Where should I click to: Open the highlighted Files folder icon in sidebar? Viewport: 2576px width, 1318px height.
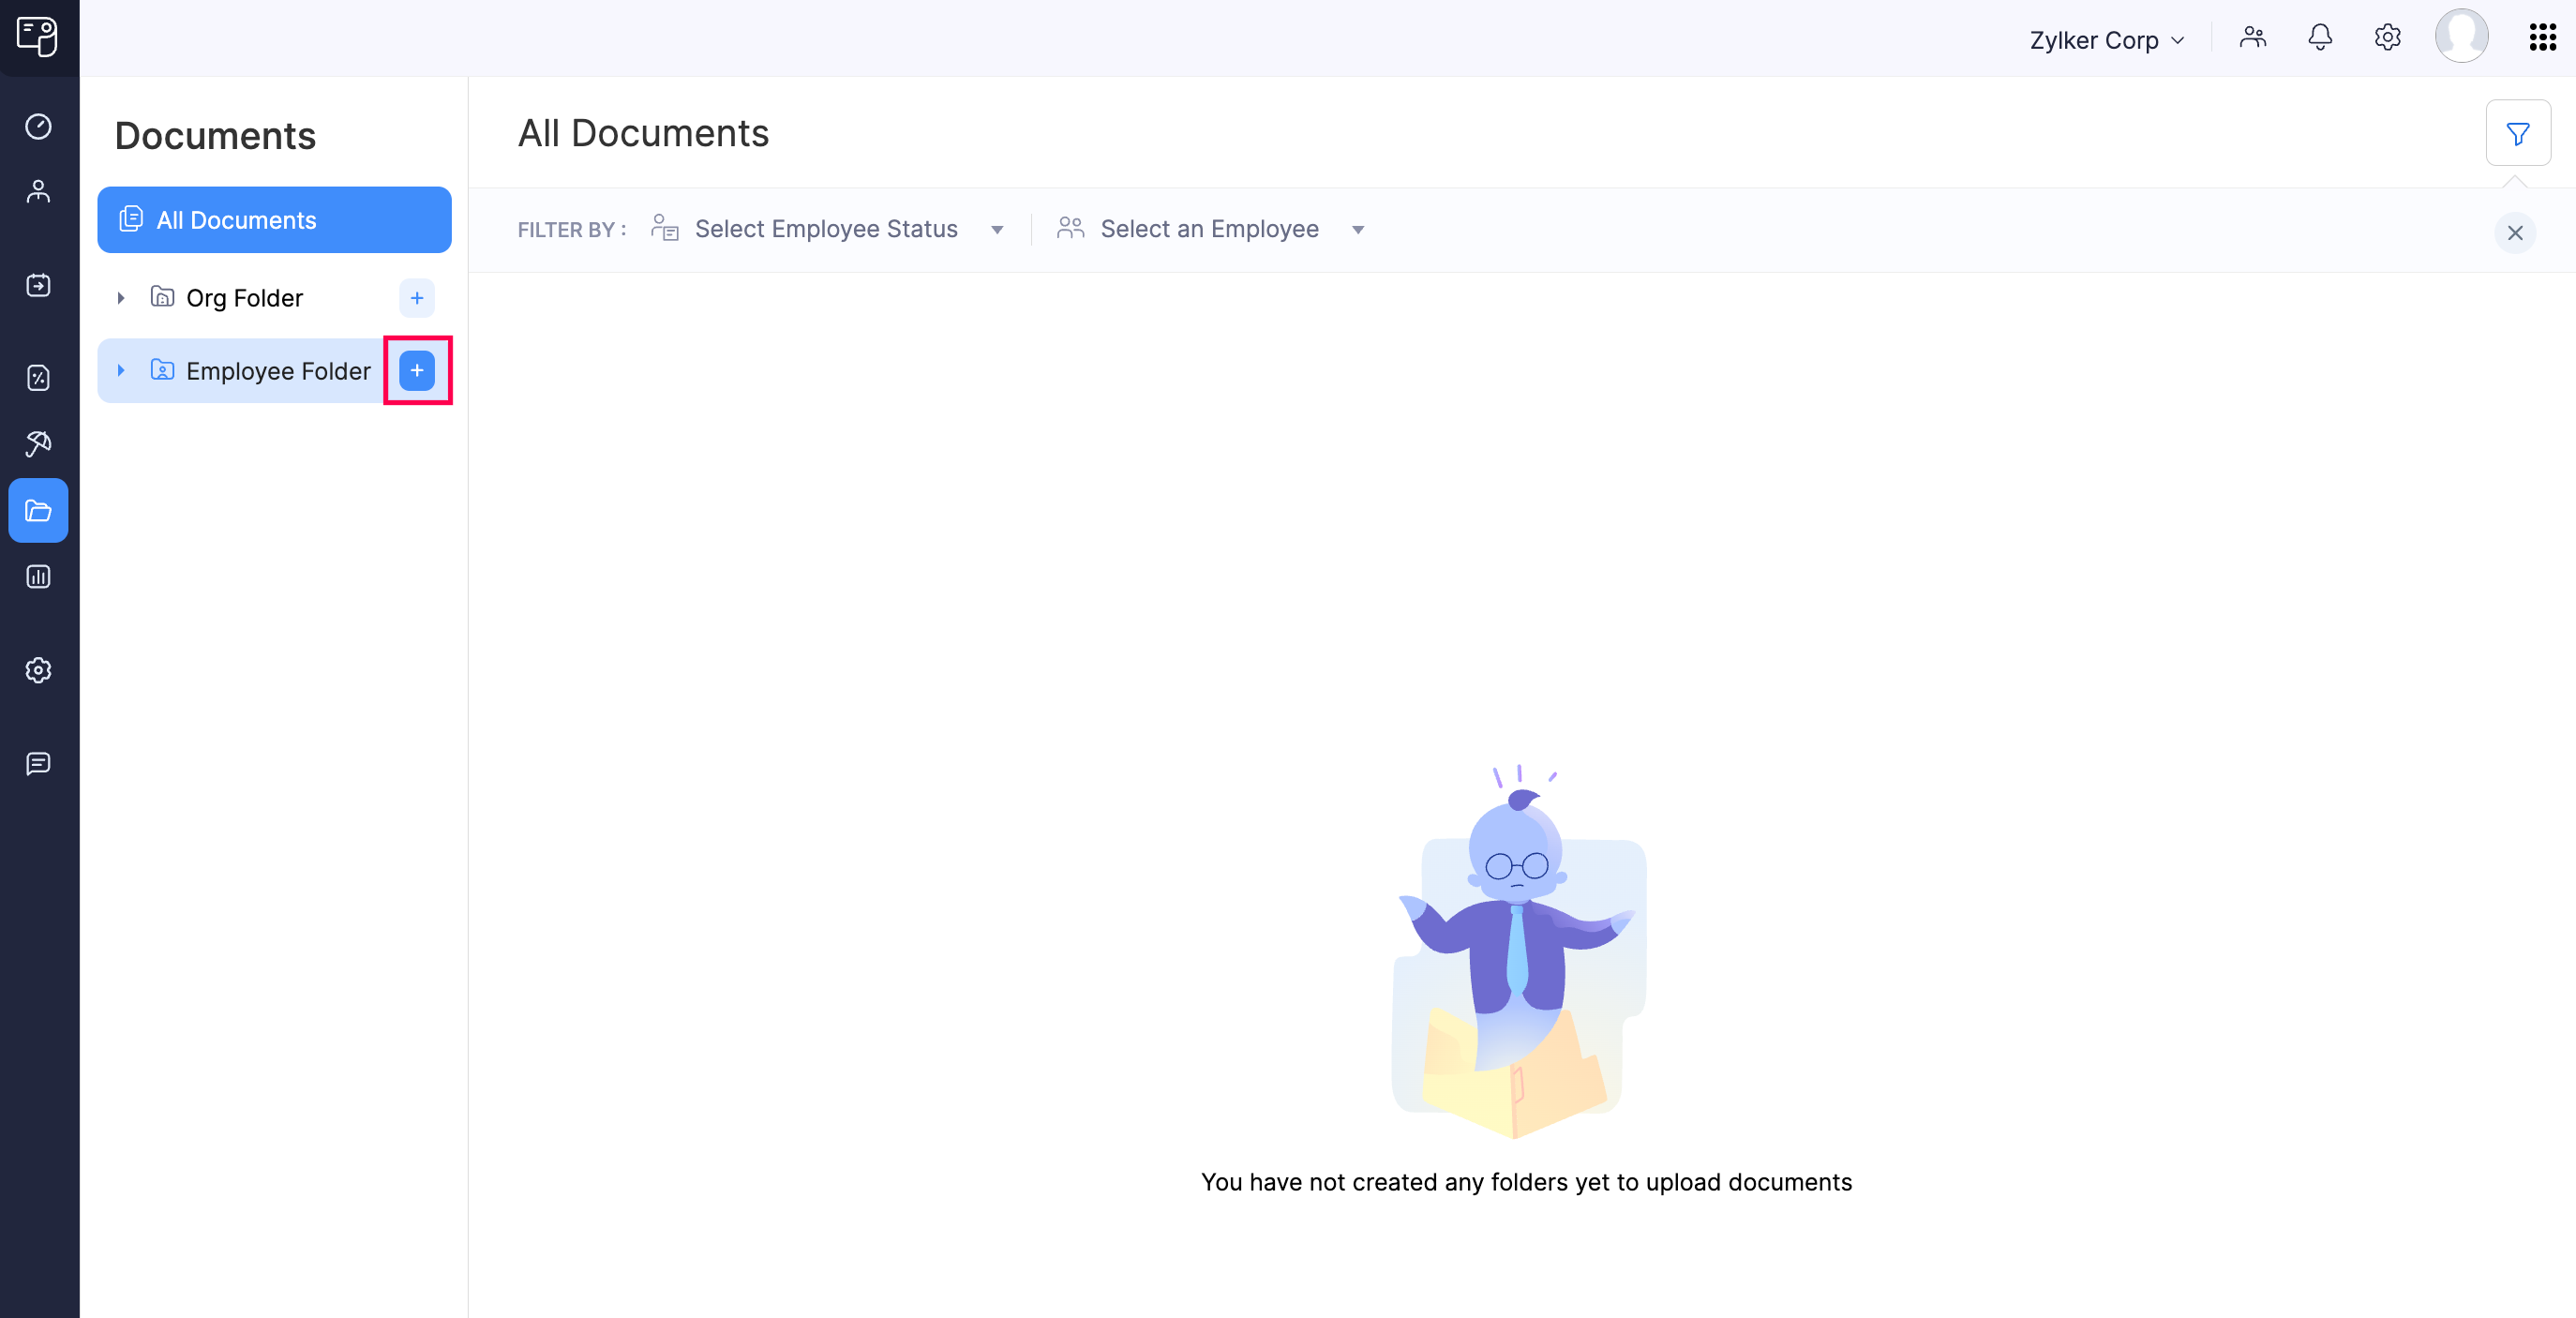[38, 511]
